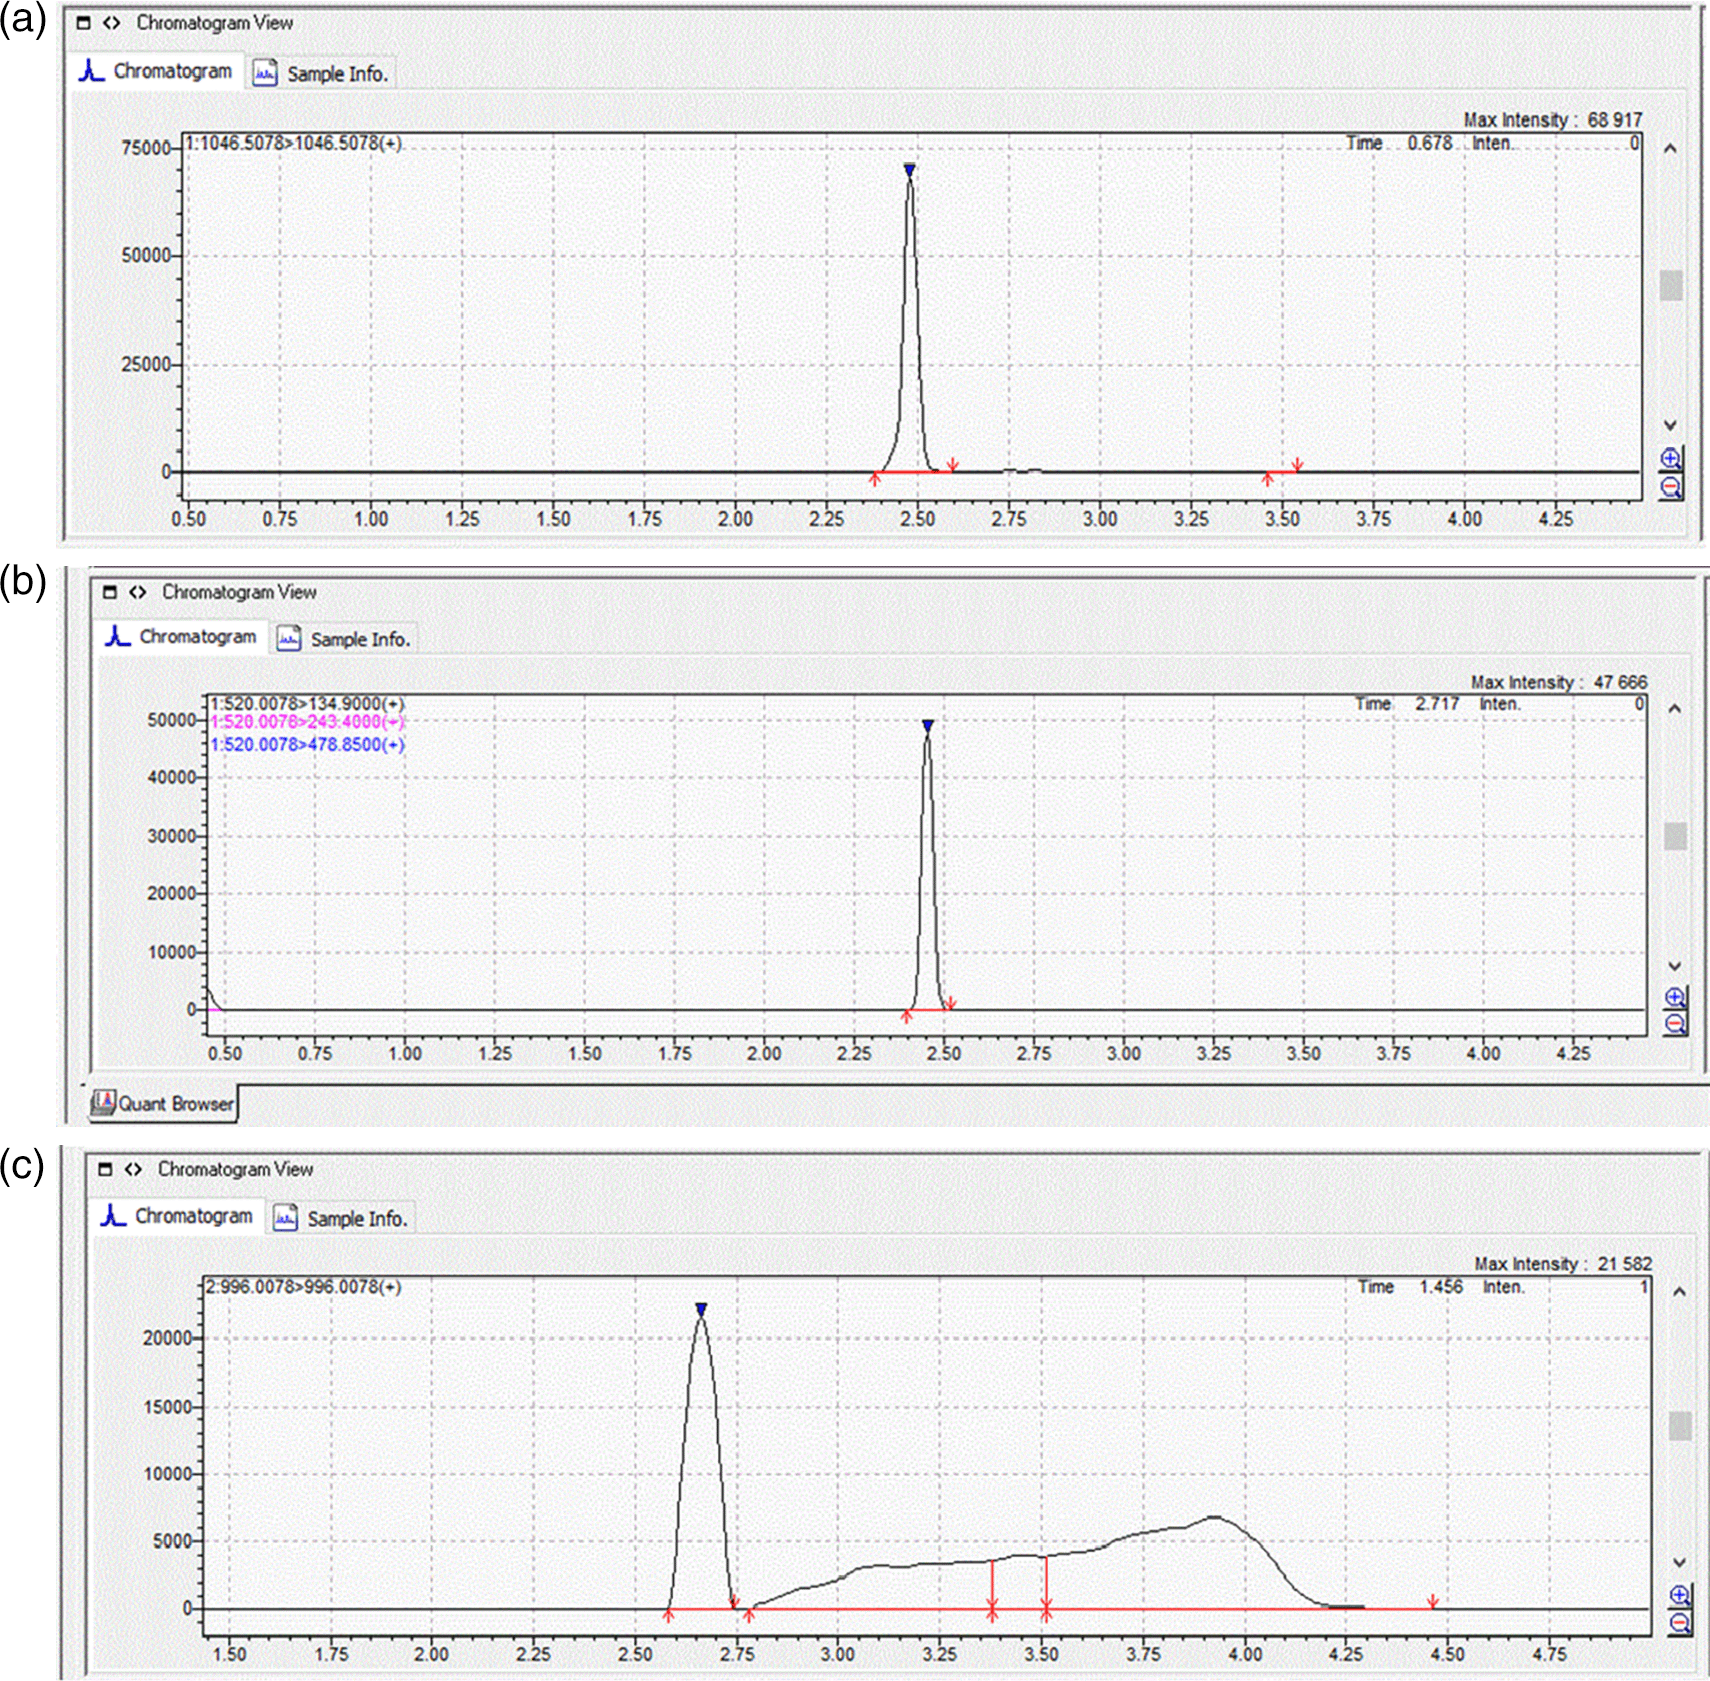Click the <> arrows icon in panel (c) header
The image size is (1710, 1681).
tap(133, 1169)
